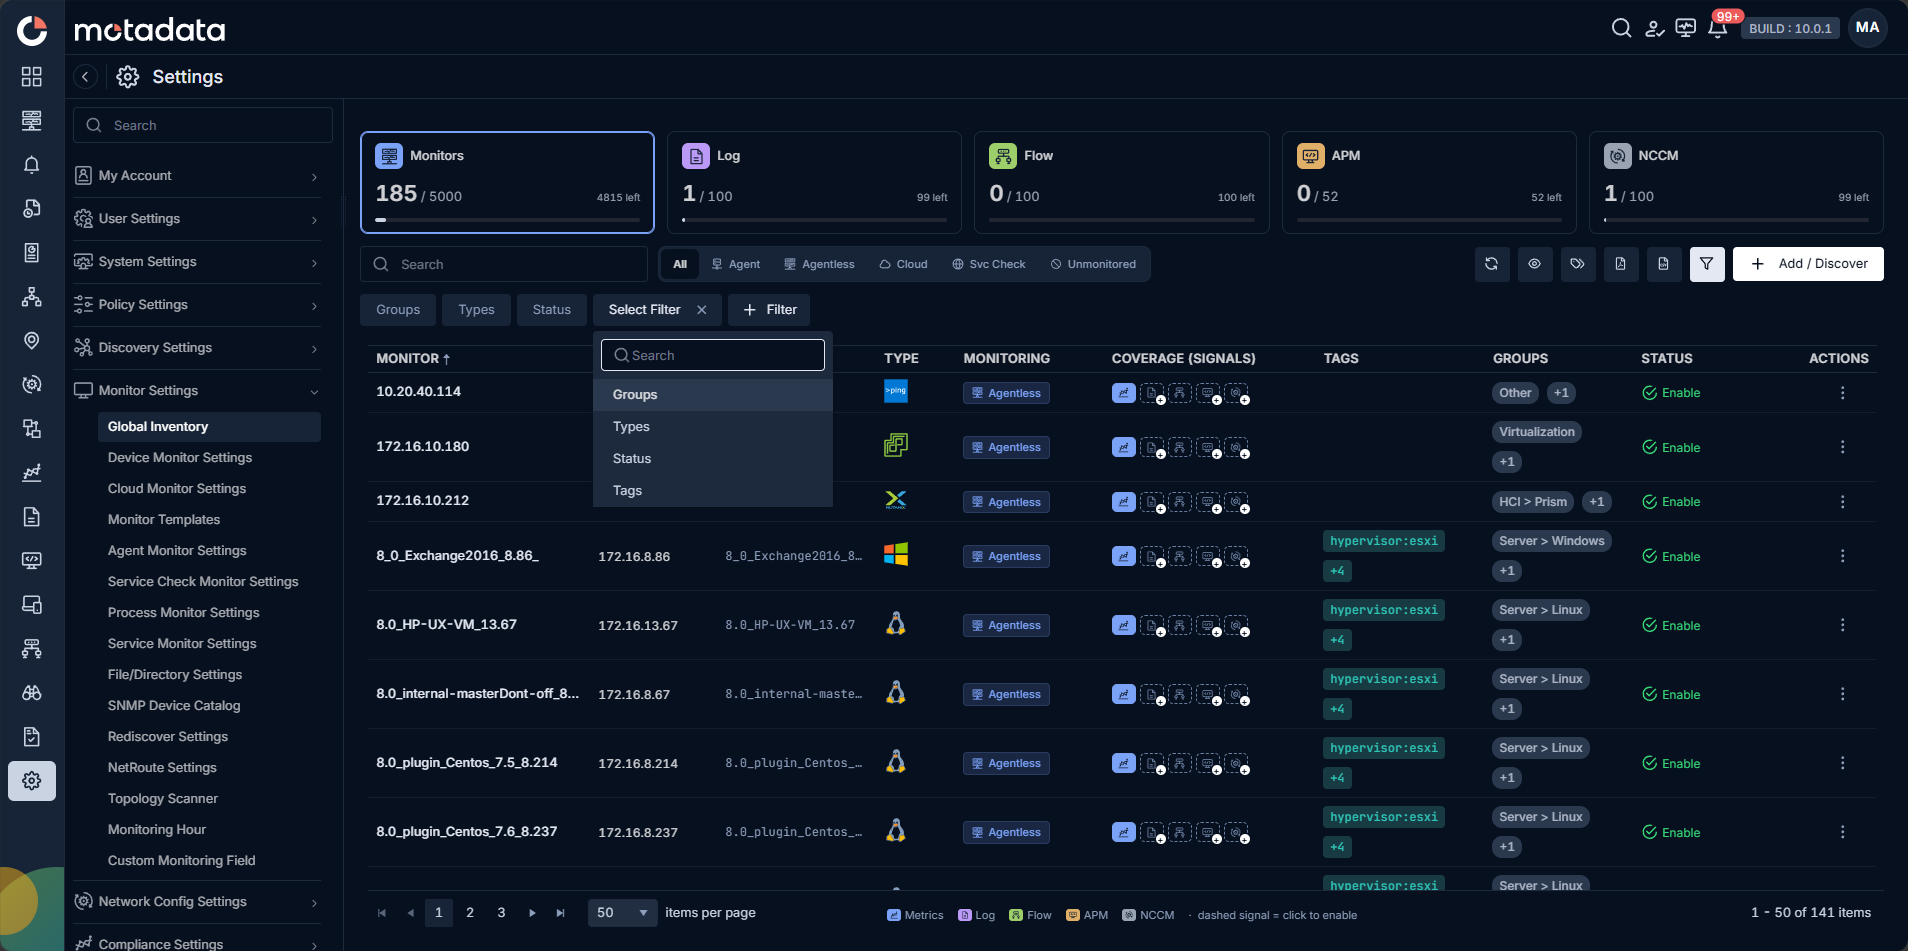Open Device Monitor Settings in sidebar
1908x951 pixels.
[180, 458]
